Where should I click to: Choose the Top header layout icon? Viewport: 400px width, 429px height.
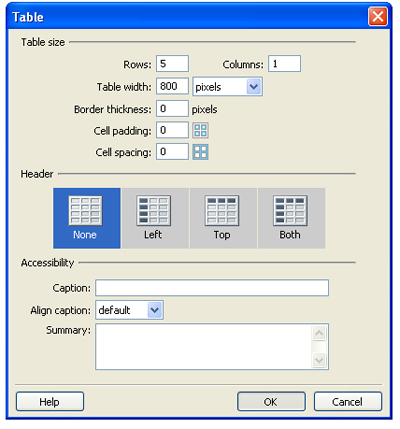[222, 211]
